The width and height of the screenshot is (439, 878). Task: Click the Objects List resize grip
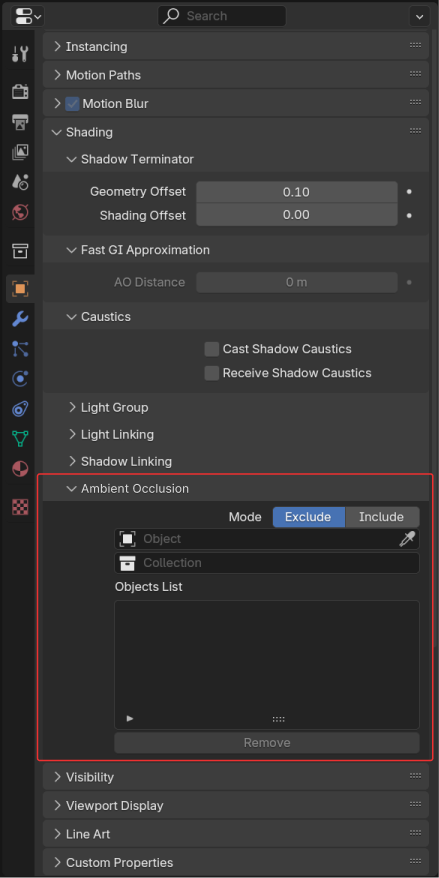278,720
